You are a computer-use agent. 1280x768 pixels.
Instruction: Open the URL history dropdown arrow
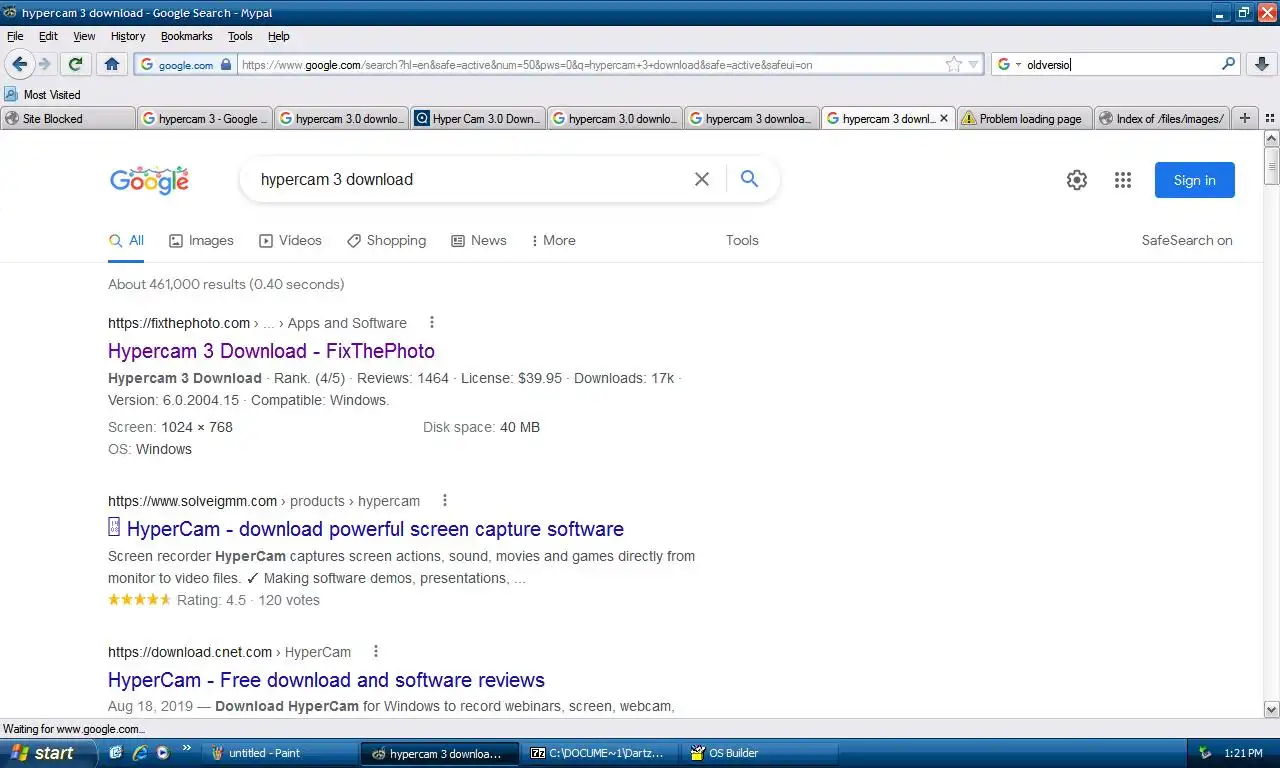(973, 64)
